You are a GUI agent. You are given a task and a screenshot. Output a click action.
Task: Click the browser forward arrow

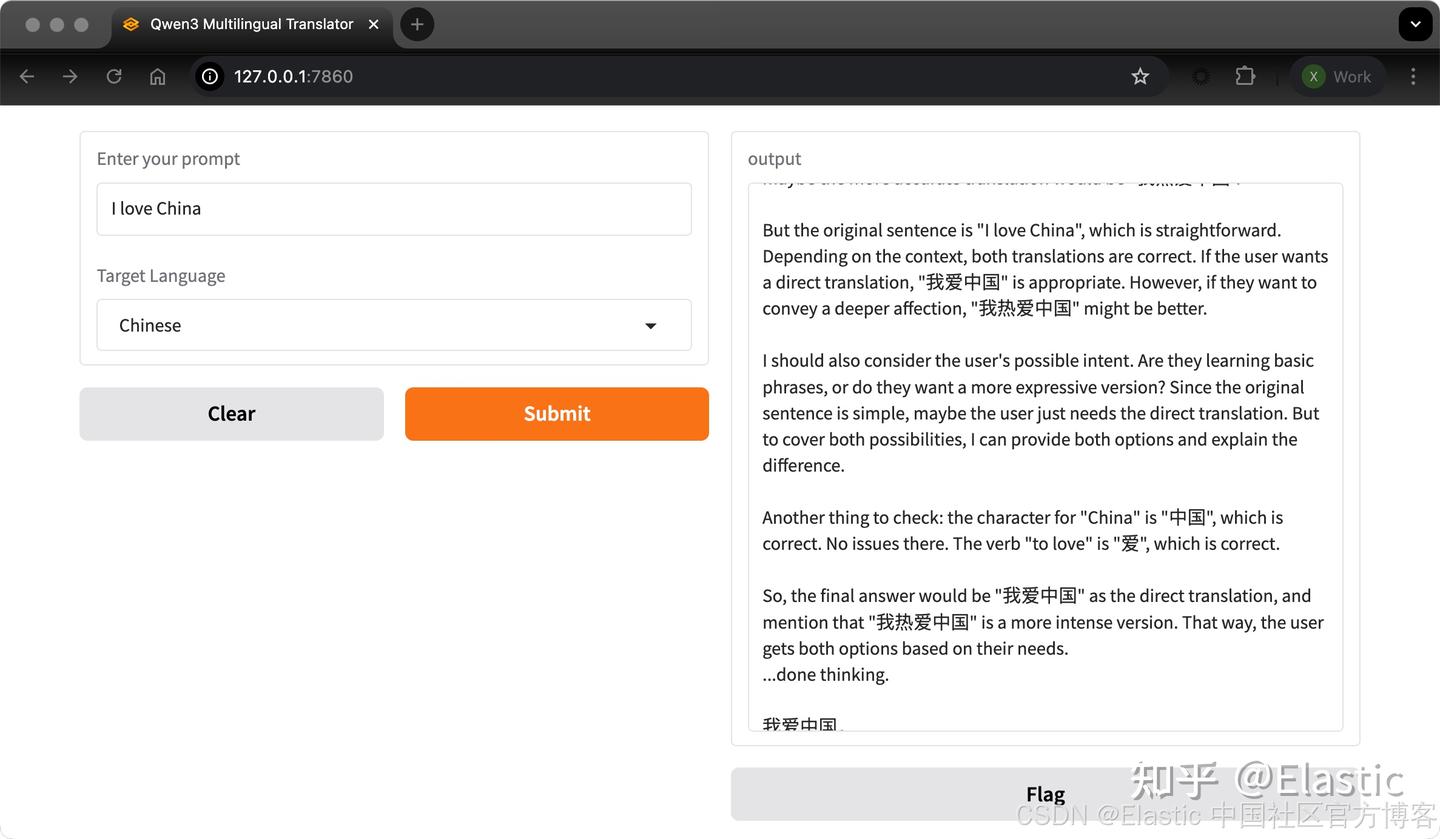(x=70, y=77)
